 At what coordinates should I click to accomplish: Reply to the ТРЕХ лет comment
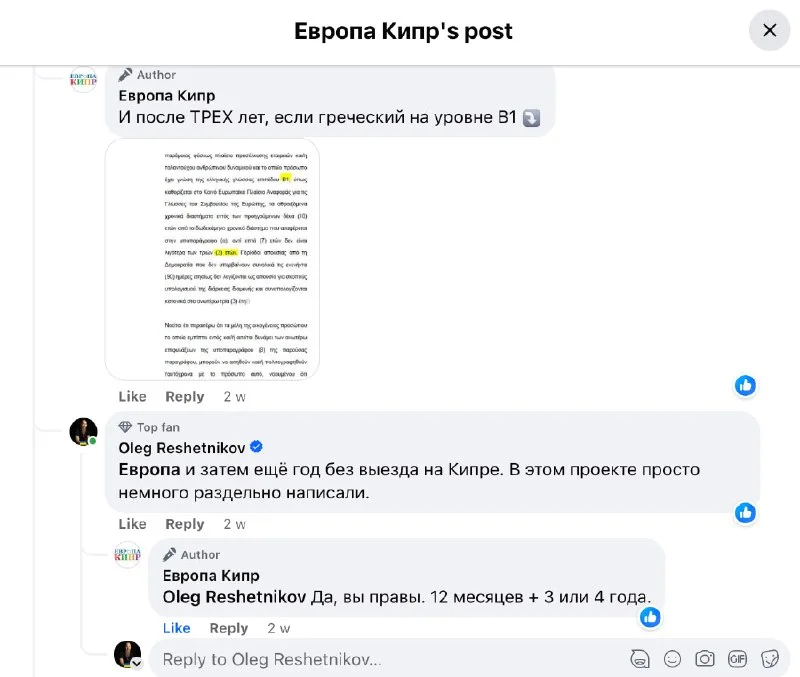(x=185, y=396)
